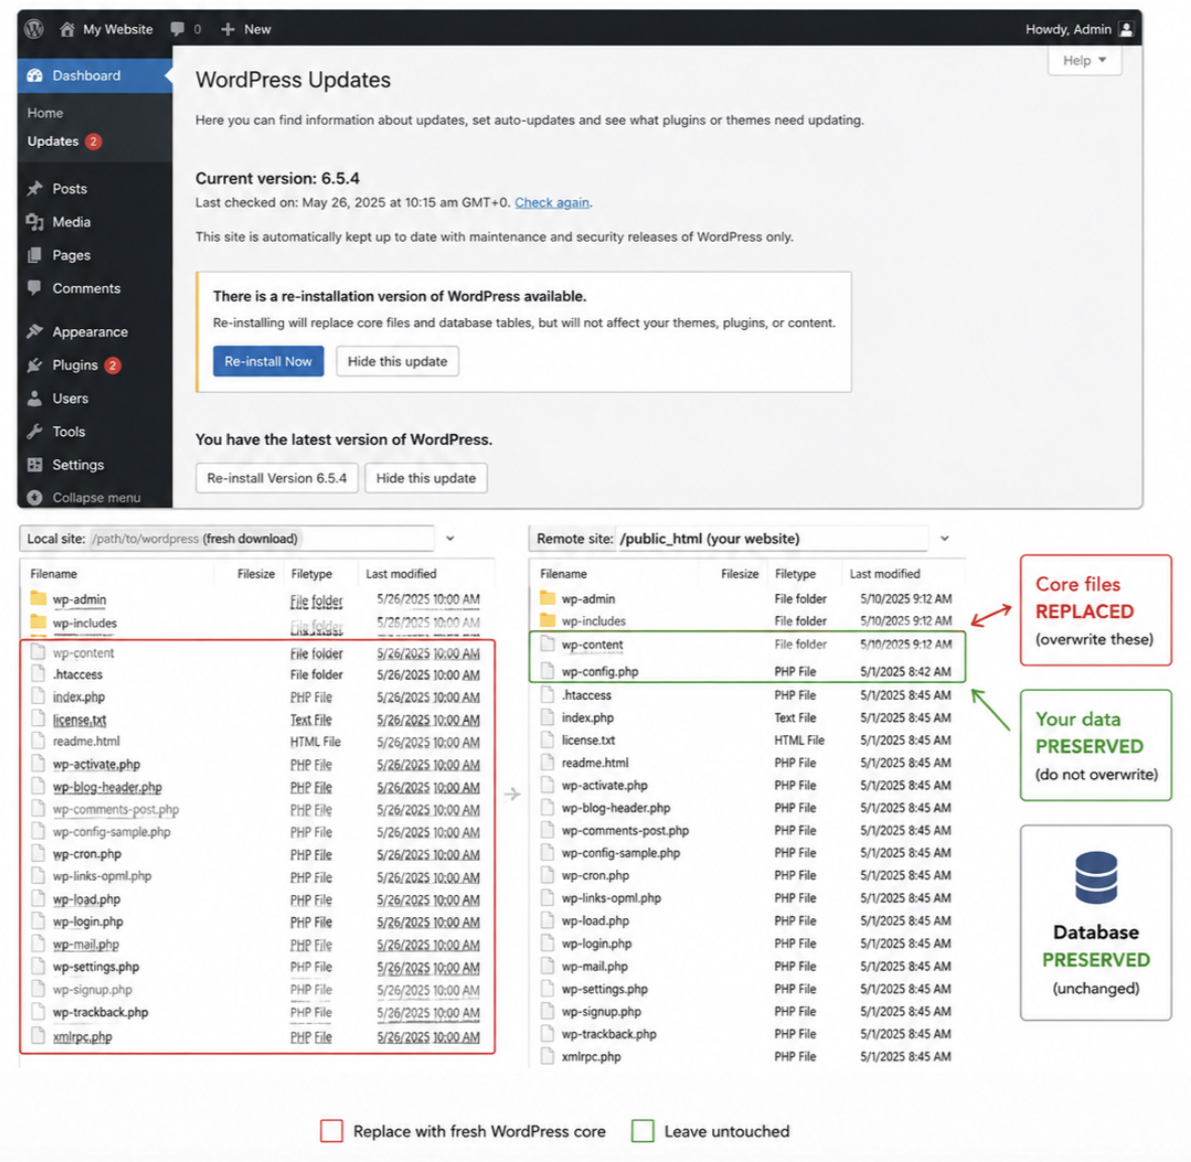Sort remote list by Filename header
The image size is (1191, 1162).
(563, 573)
